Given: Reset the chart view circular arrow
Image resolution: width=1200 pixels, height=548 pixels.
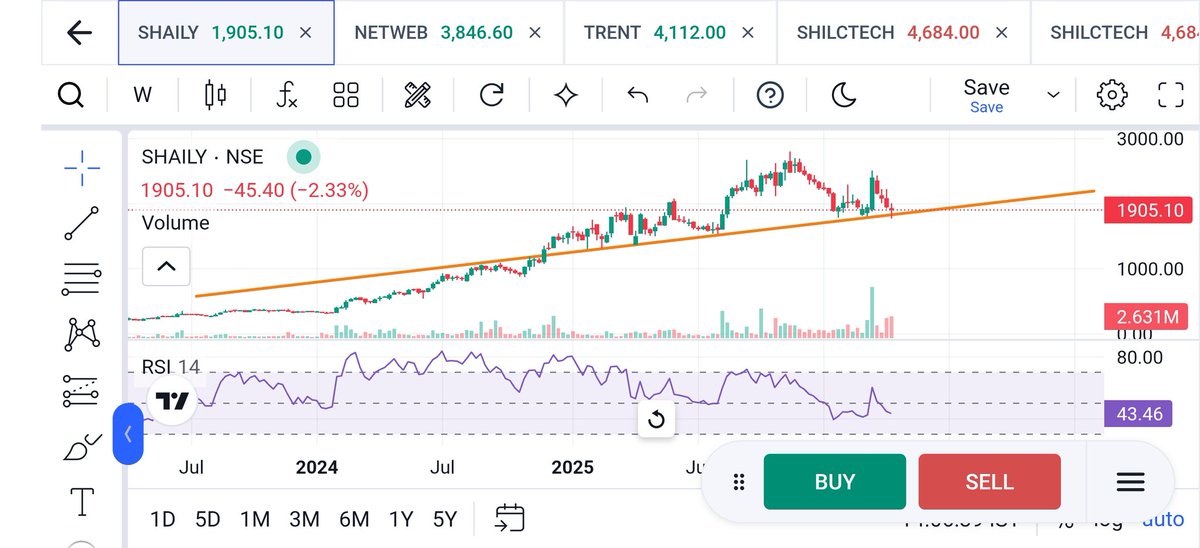Looking at the screenshot, I should [656, 420].
